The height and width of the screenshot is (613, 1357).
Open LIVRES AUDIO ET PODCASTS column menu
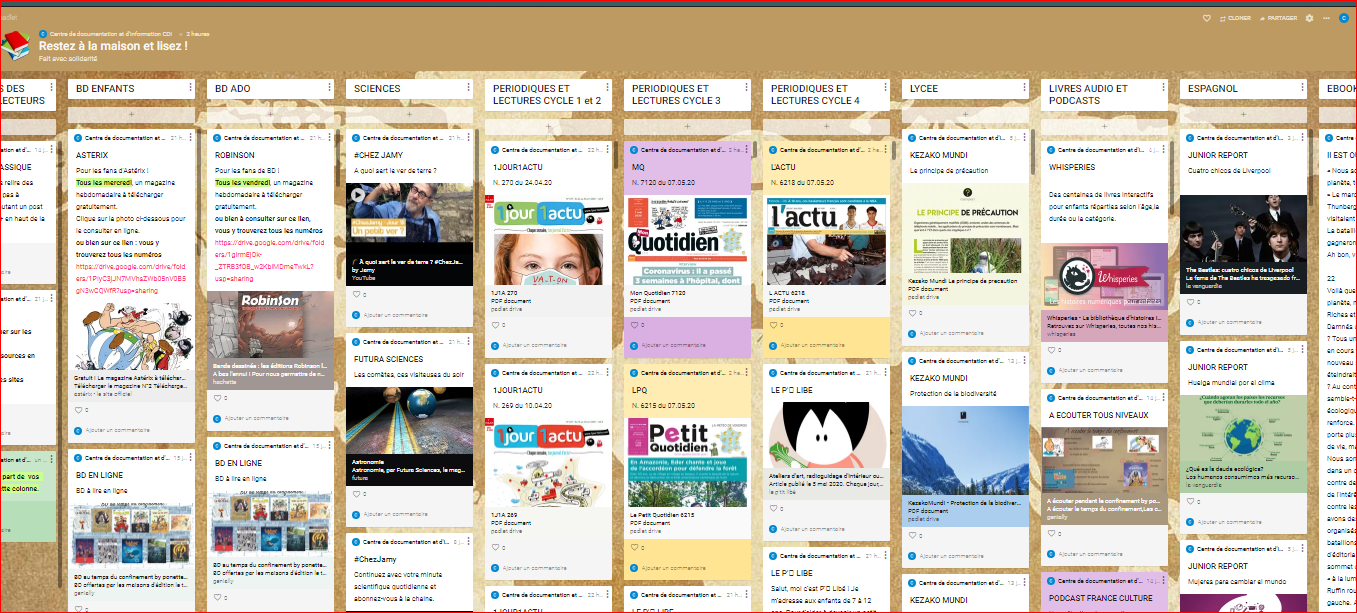click(1163, 88)
